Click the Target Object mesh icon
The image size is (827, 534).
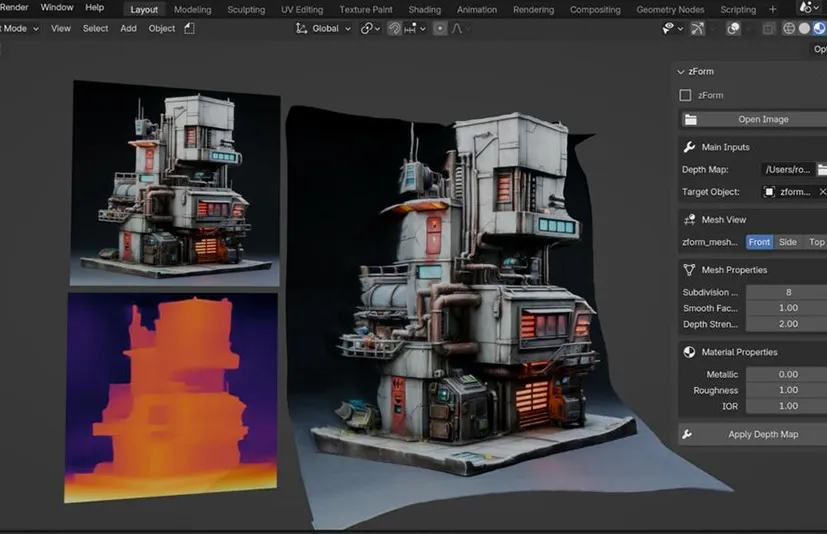769,192
